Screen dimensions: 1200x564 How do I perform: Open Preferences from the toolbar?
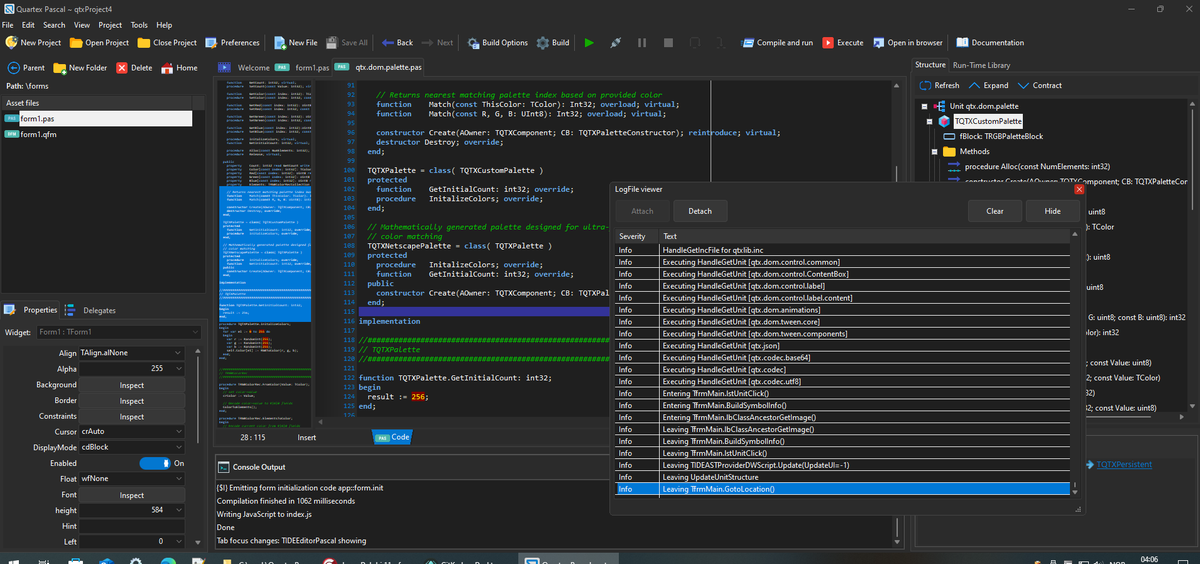pyautogui.click(x=233, y=43)
